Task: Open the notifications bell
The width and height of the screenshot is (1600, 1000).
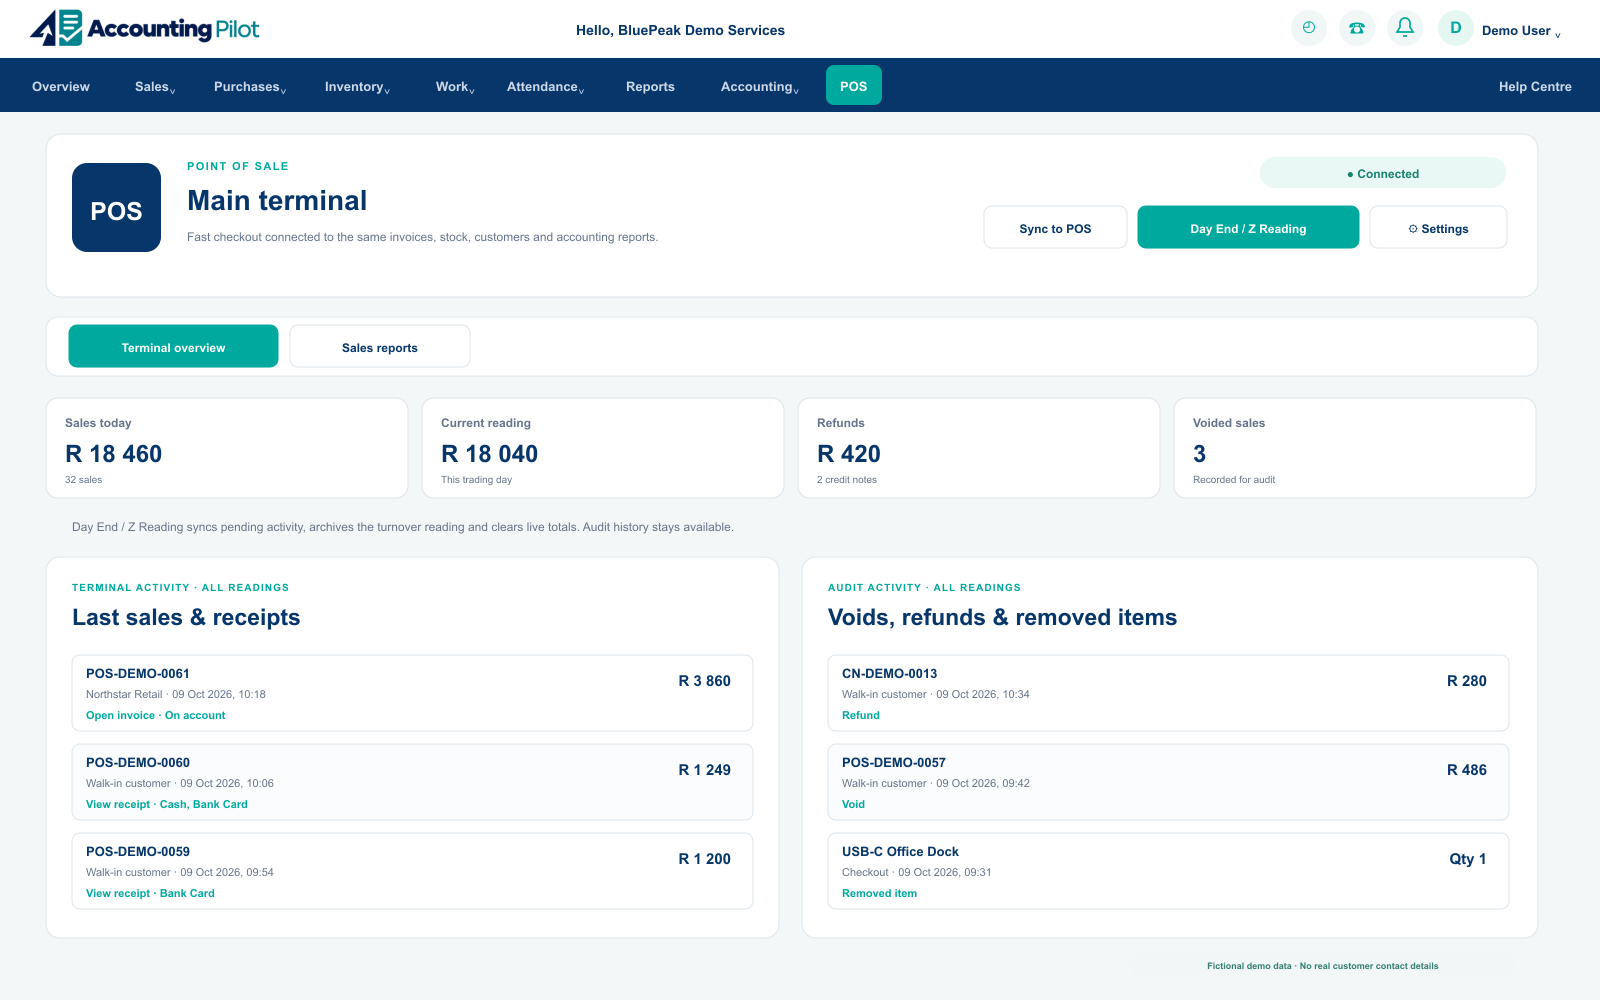Action: (1405, 28)
